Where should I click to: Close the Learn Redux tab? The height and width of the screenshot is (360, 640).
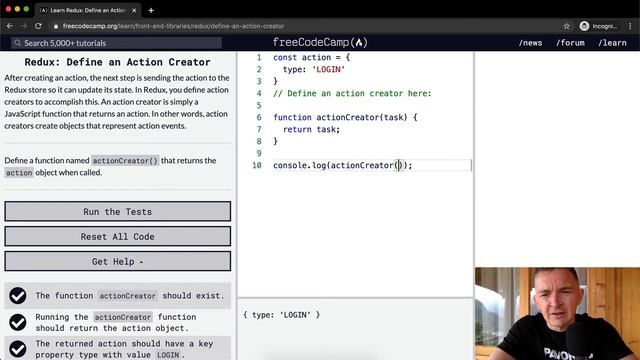click(x=134, y=10)
